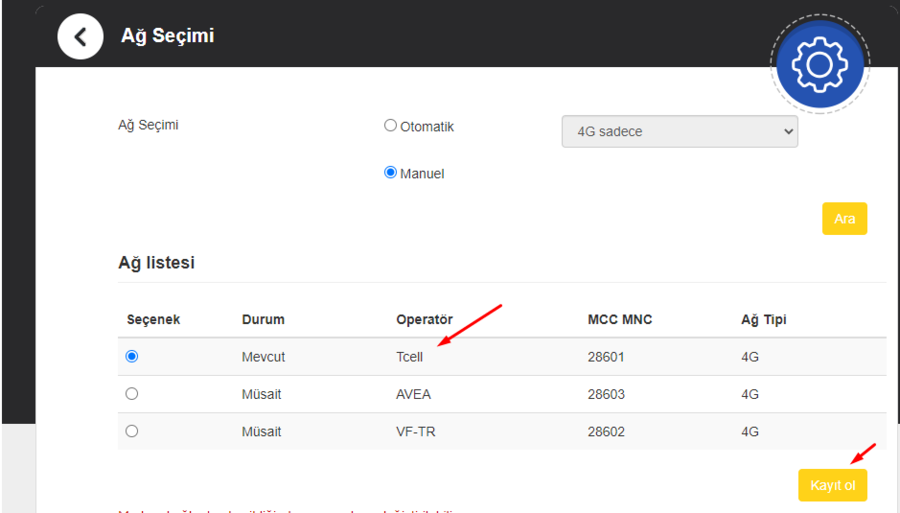
Task: Open the 4G sadece dropdown
Action: tap(680, 132)
